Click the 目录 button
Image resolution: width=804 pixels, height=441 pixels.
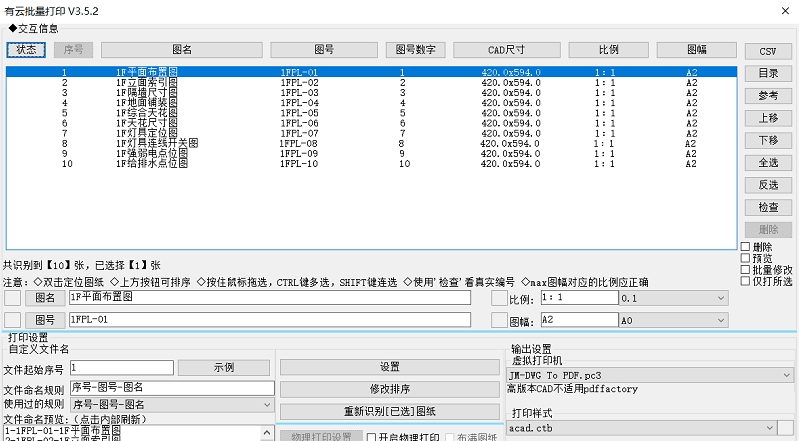pyautogui.click(x=768, y=73)
